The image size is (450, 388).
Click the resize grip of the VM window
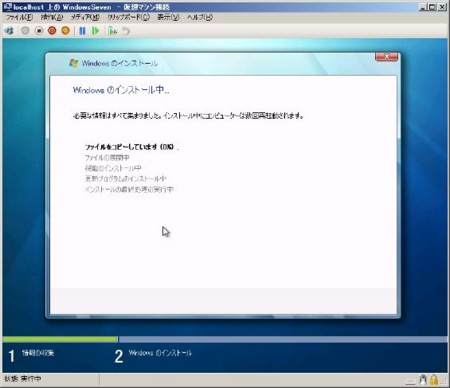click(x=444, y=382)
